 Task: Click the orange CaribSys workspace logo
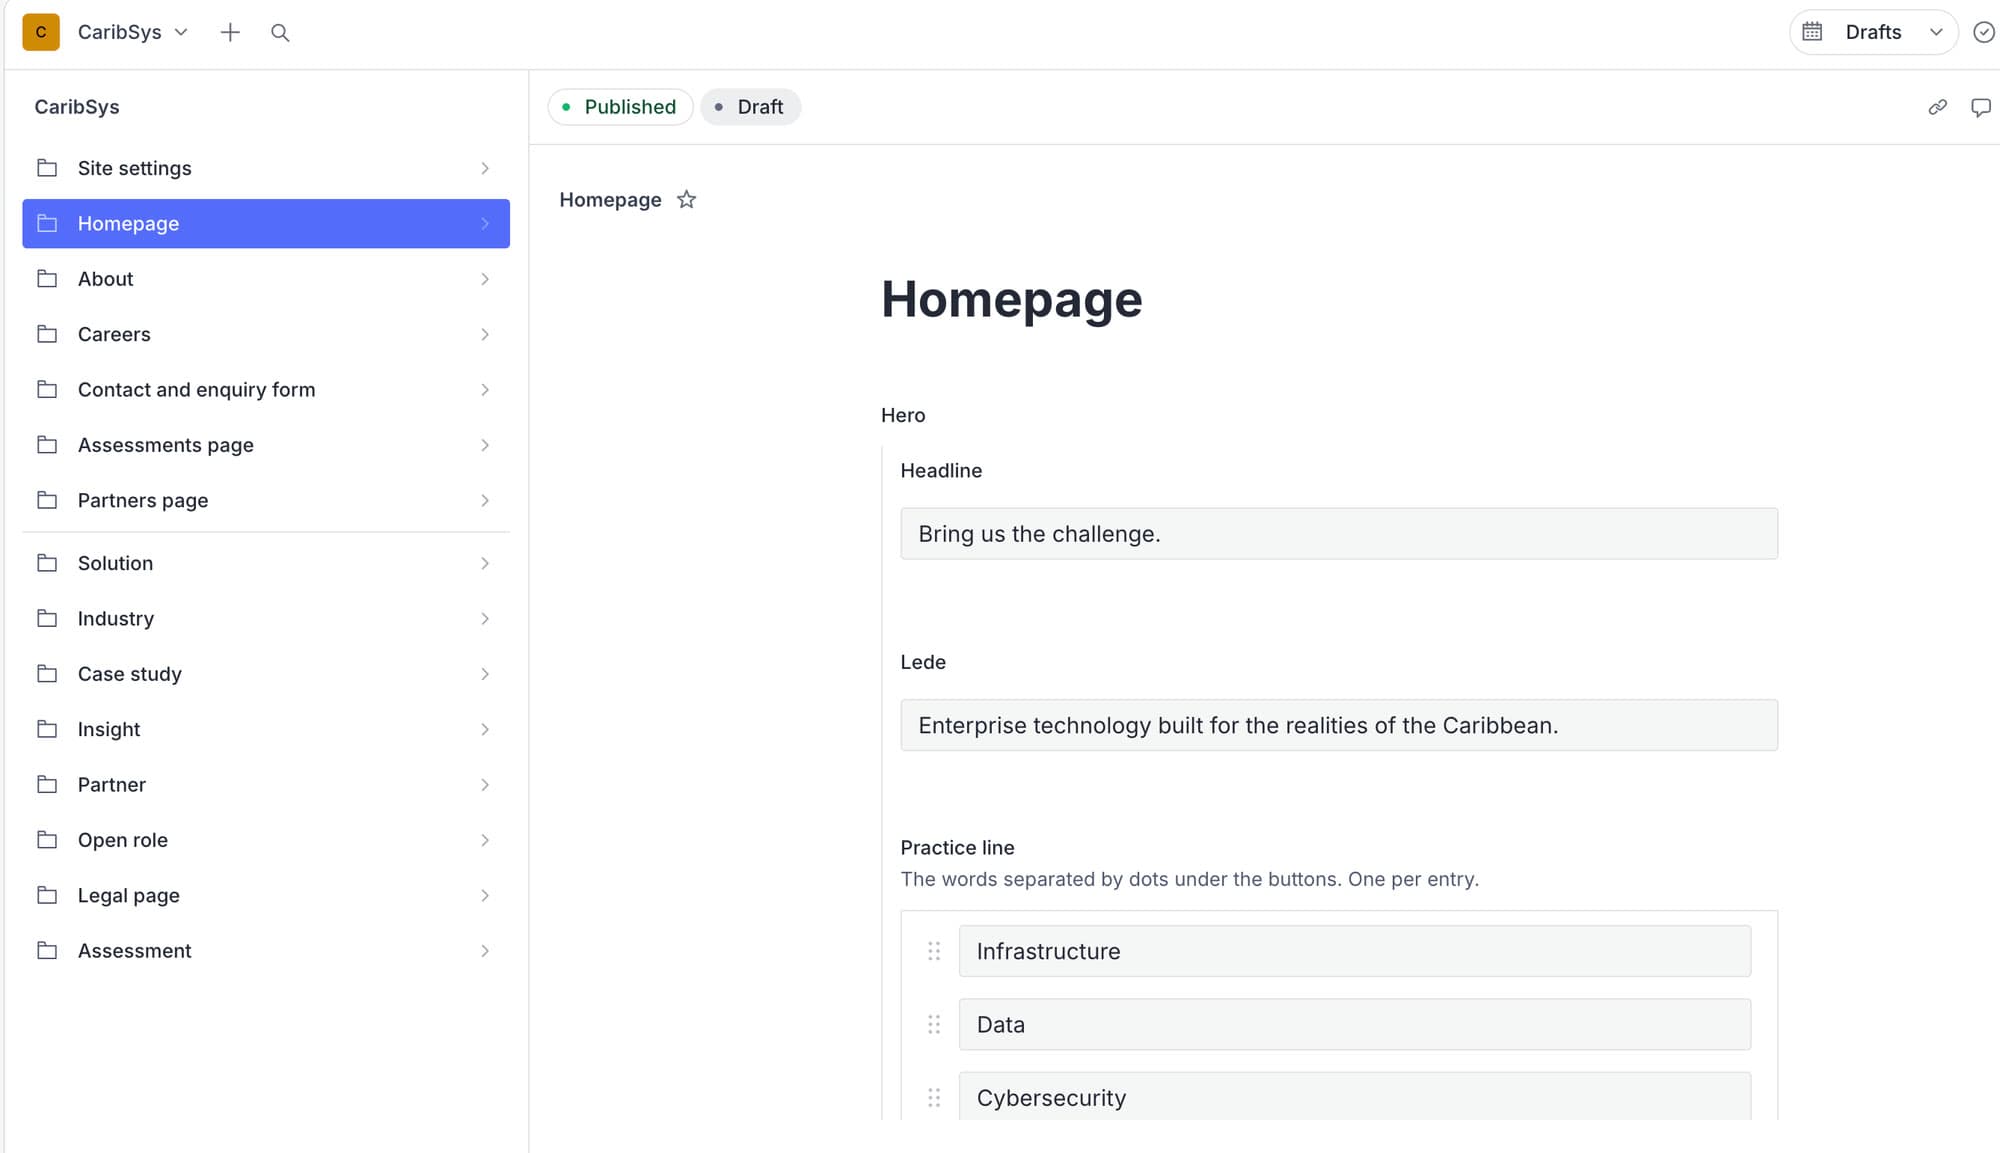tap(41, 32)
